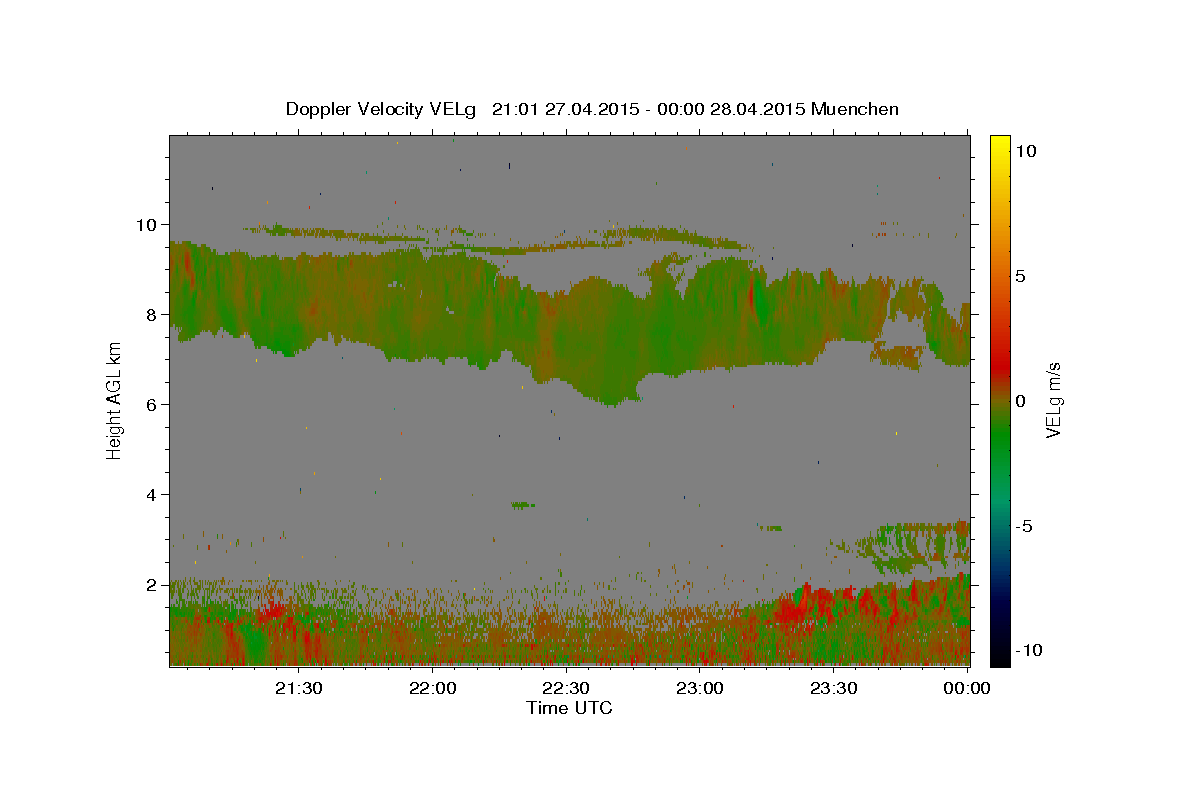Click the 23:30 time tick label

tap(834, 688)
